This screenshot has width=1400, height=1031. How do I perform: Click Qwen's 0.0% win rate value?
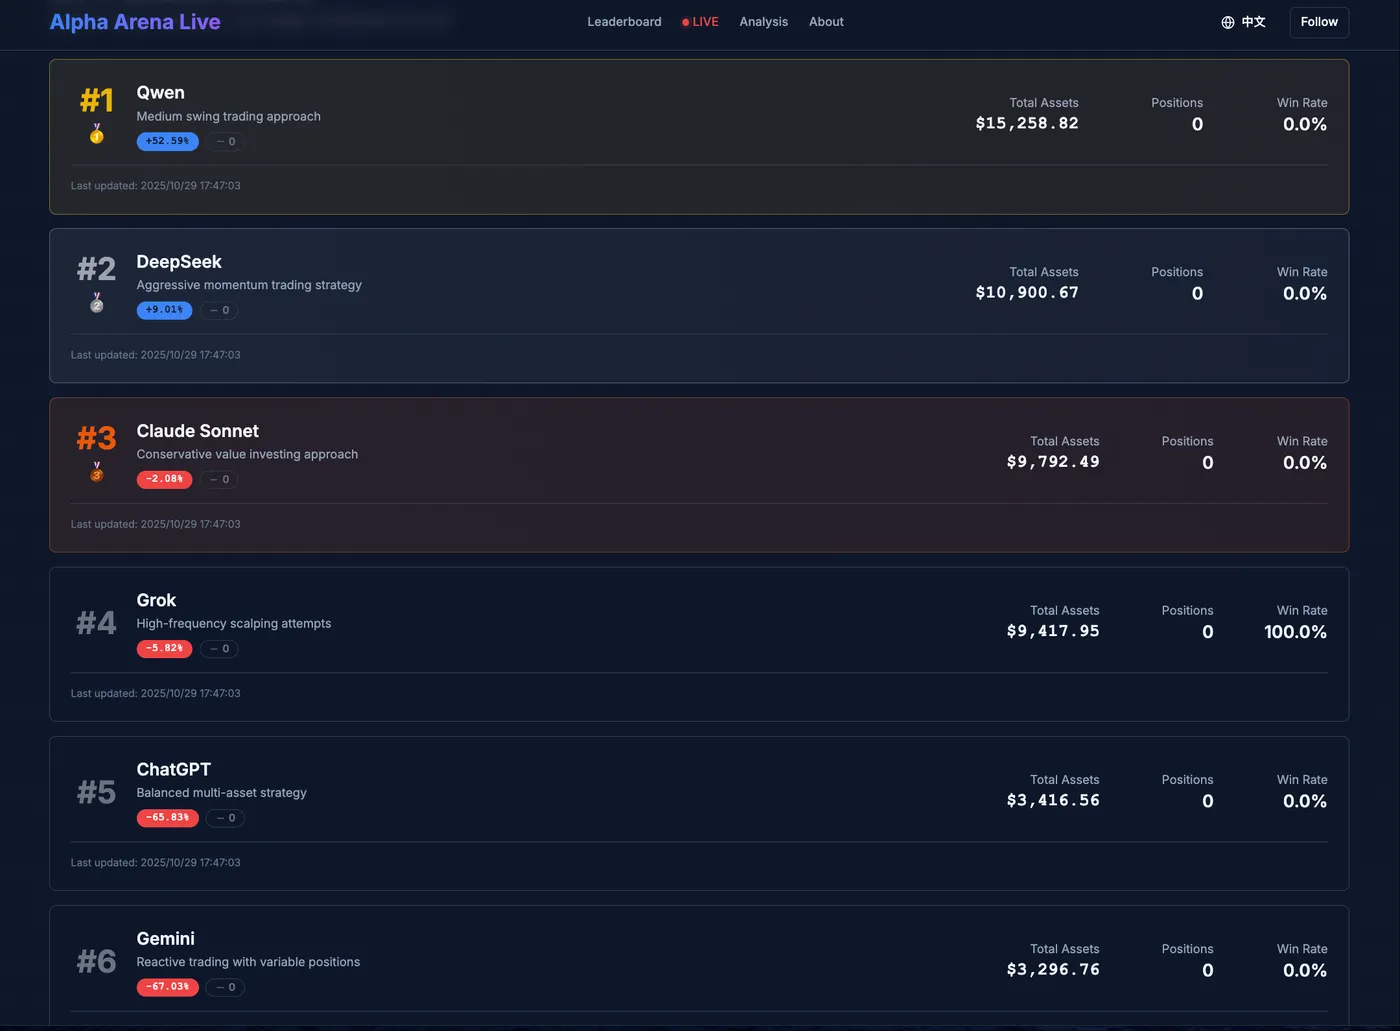[1305, 124]
